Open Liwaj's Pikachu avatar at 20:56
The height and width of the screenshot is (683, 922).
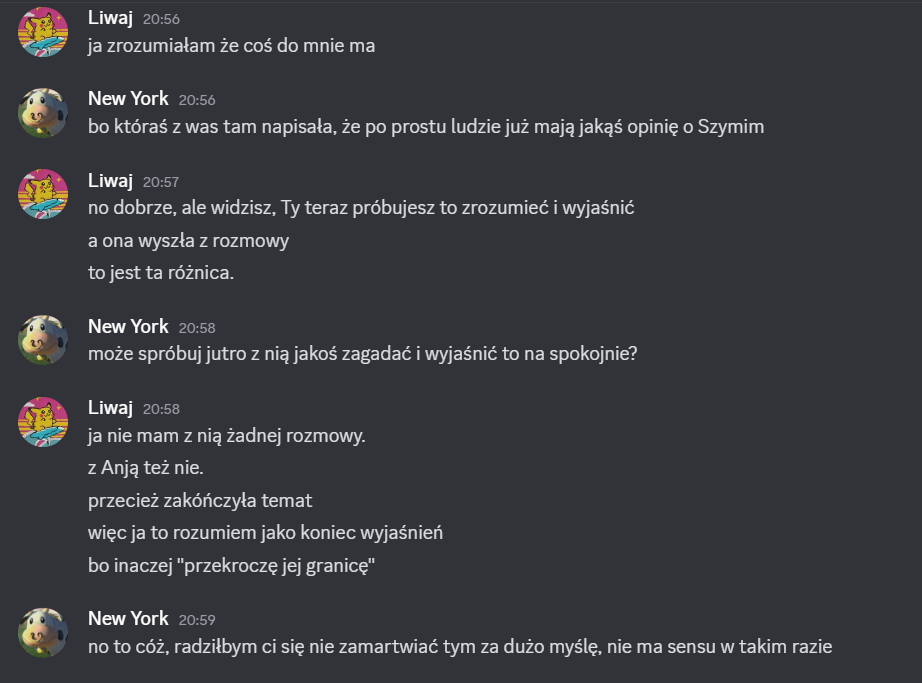43,32
